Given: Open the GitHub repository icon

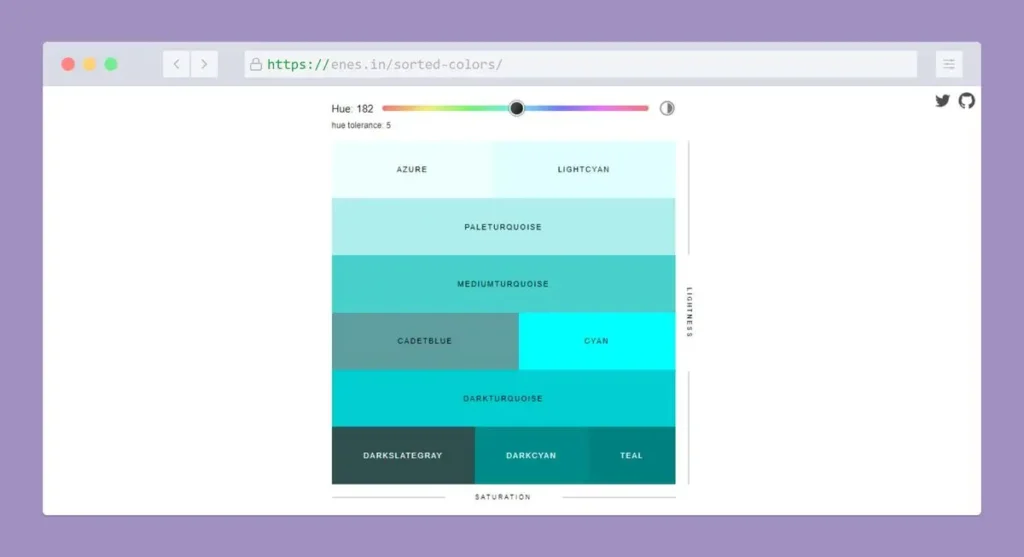Looking at the screenshot, I should (966, 101).
